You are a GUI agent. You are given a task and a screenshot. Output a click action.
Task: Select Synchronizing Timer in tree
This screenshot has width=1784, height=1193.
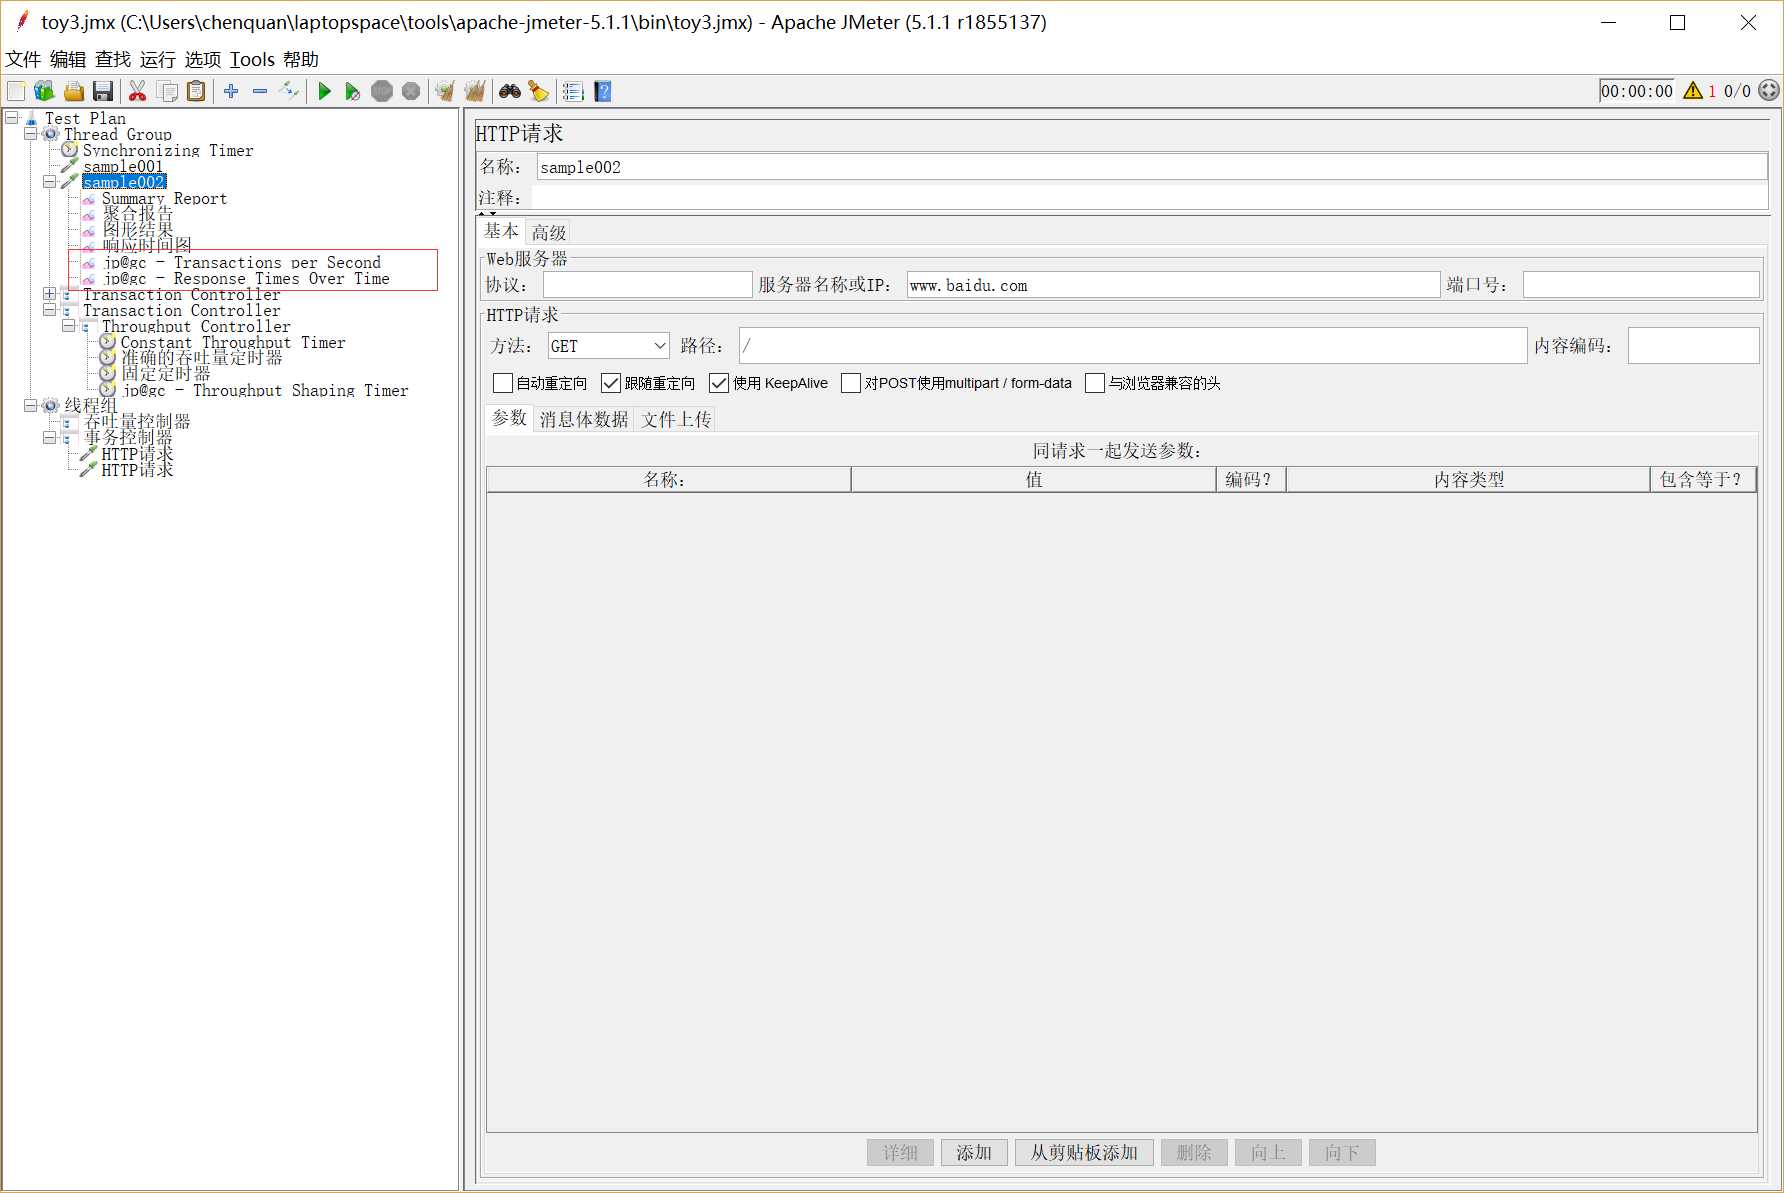click(168, 150)
